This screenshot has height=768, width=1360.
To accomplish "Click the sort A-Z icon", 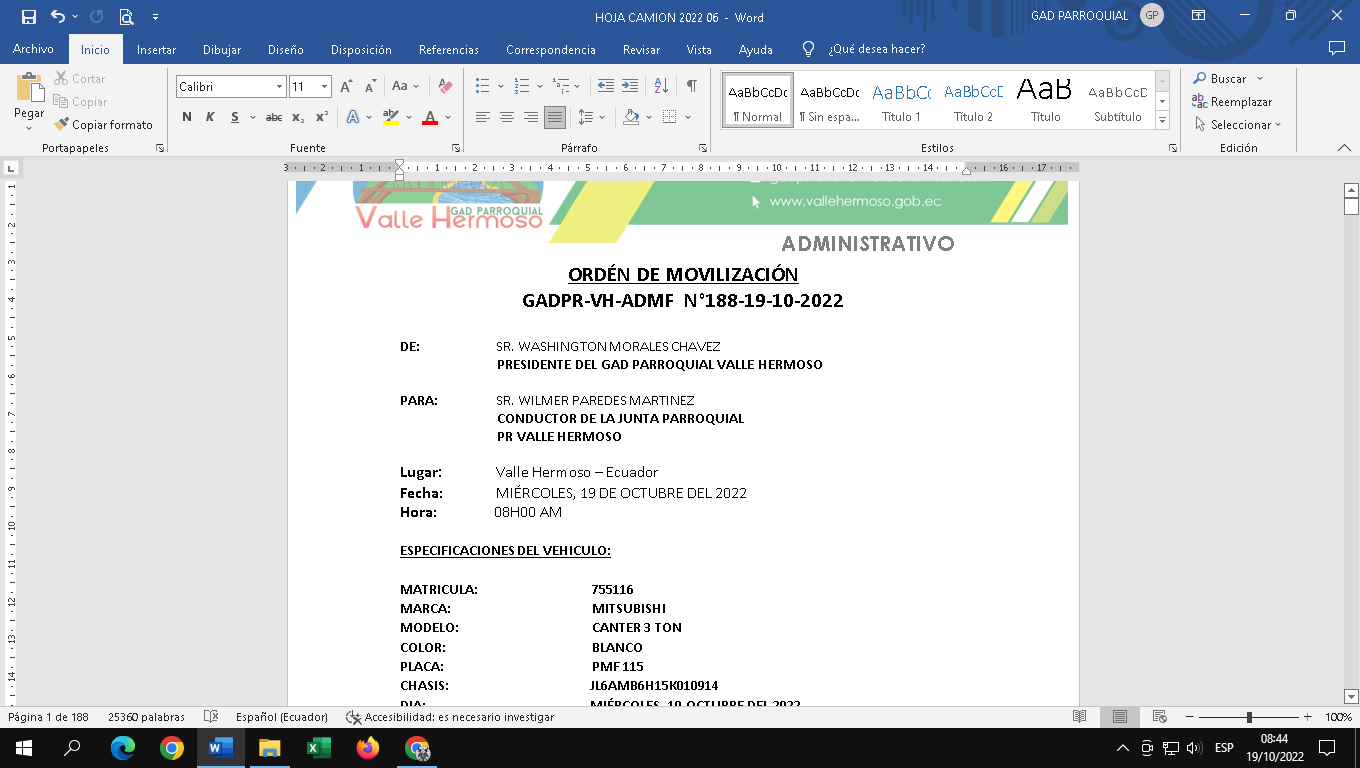I will 661,87.
